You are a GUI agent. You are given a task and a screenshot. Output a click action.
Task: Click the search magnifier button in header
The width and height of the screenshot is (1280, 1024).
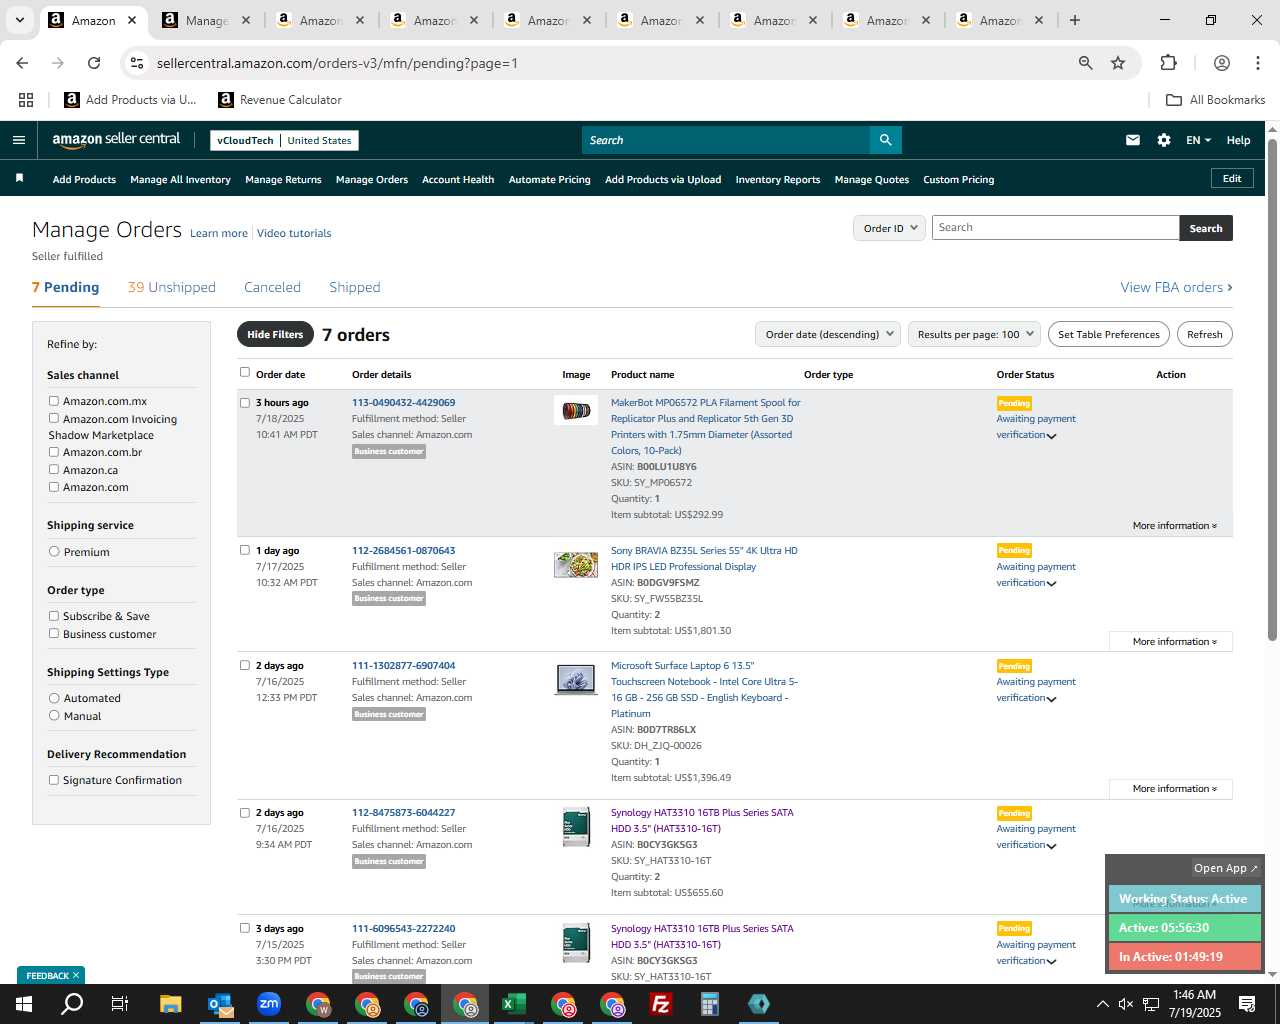click(x=885, y=140)
